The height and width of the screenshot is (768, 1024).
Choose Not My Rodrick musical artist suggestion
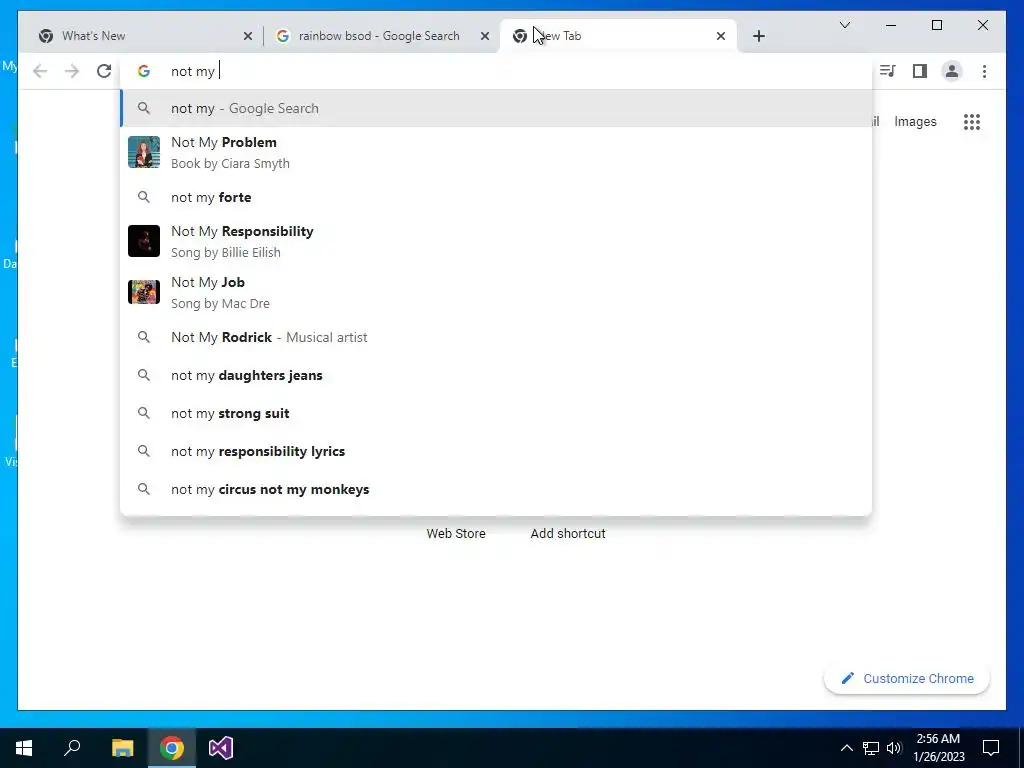coord(496,337)
